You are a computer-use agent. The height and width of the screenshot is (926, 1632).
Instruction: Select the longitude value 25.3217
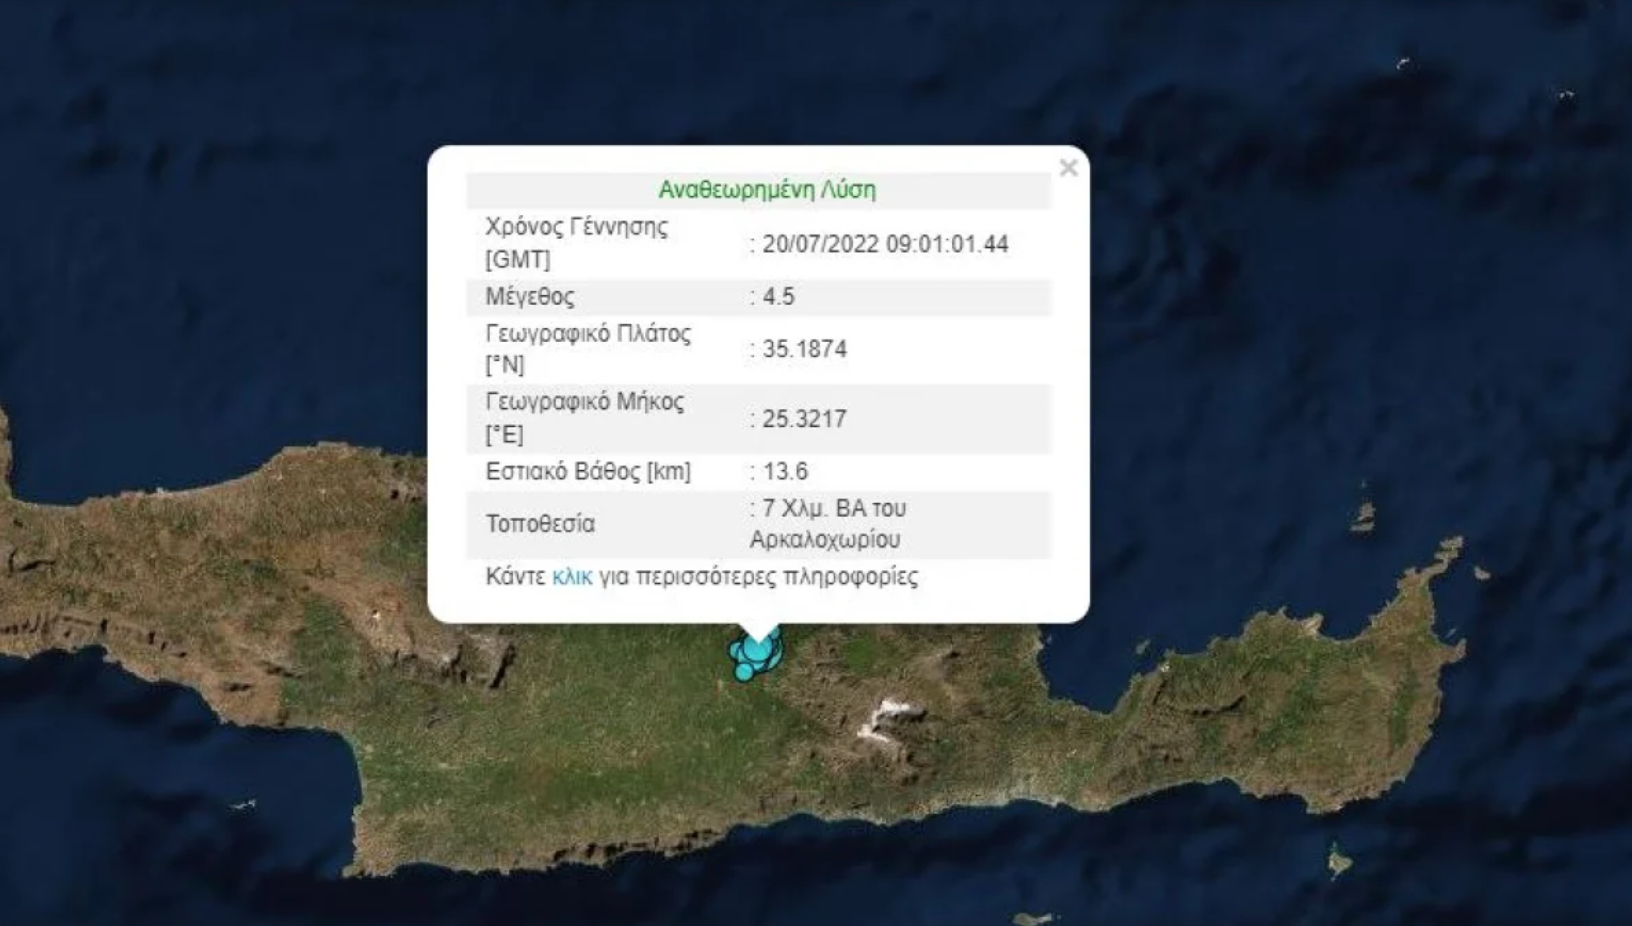coord(804,419)
